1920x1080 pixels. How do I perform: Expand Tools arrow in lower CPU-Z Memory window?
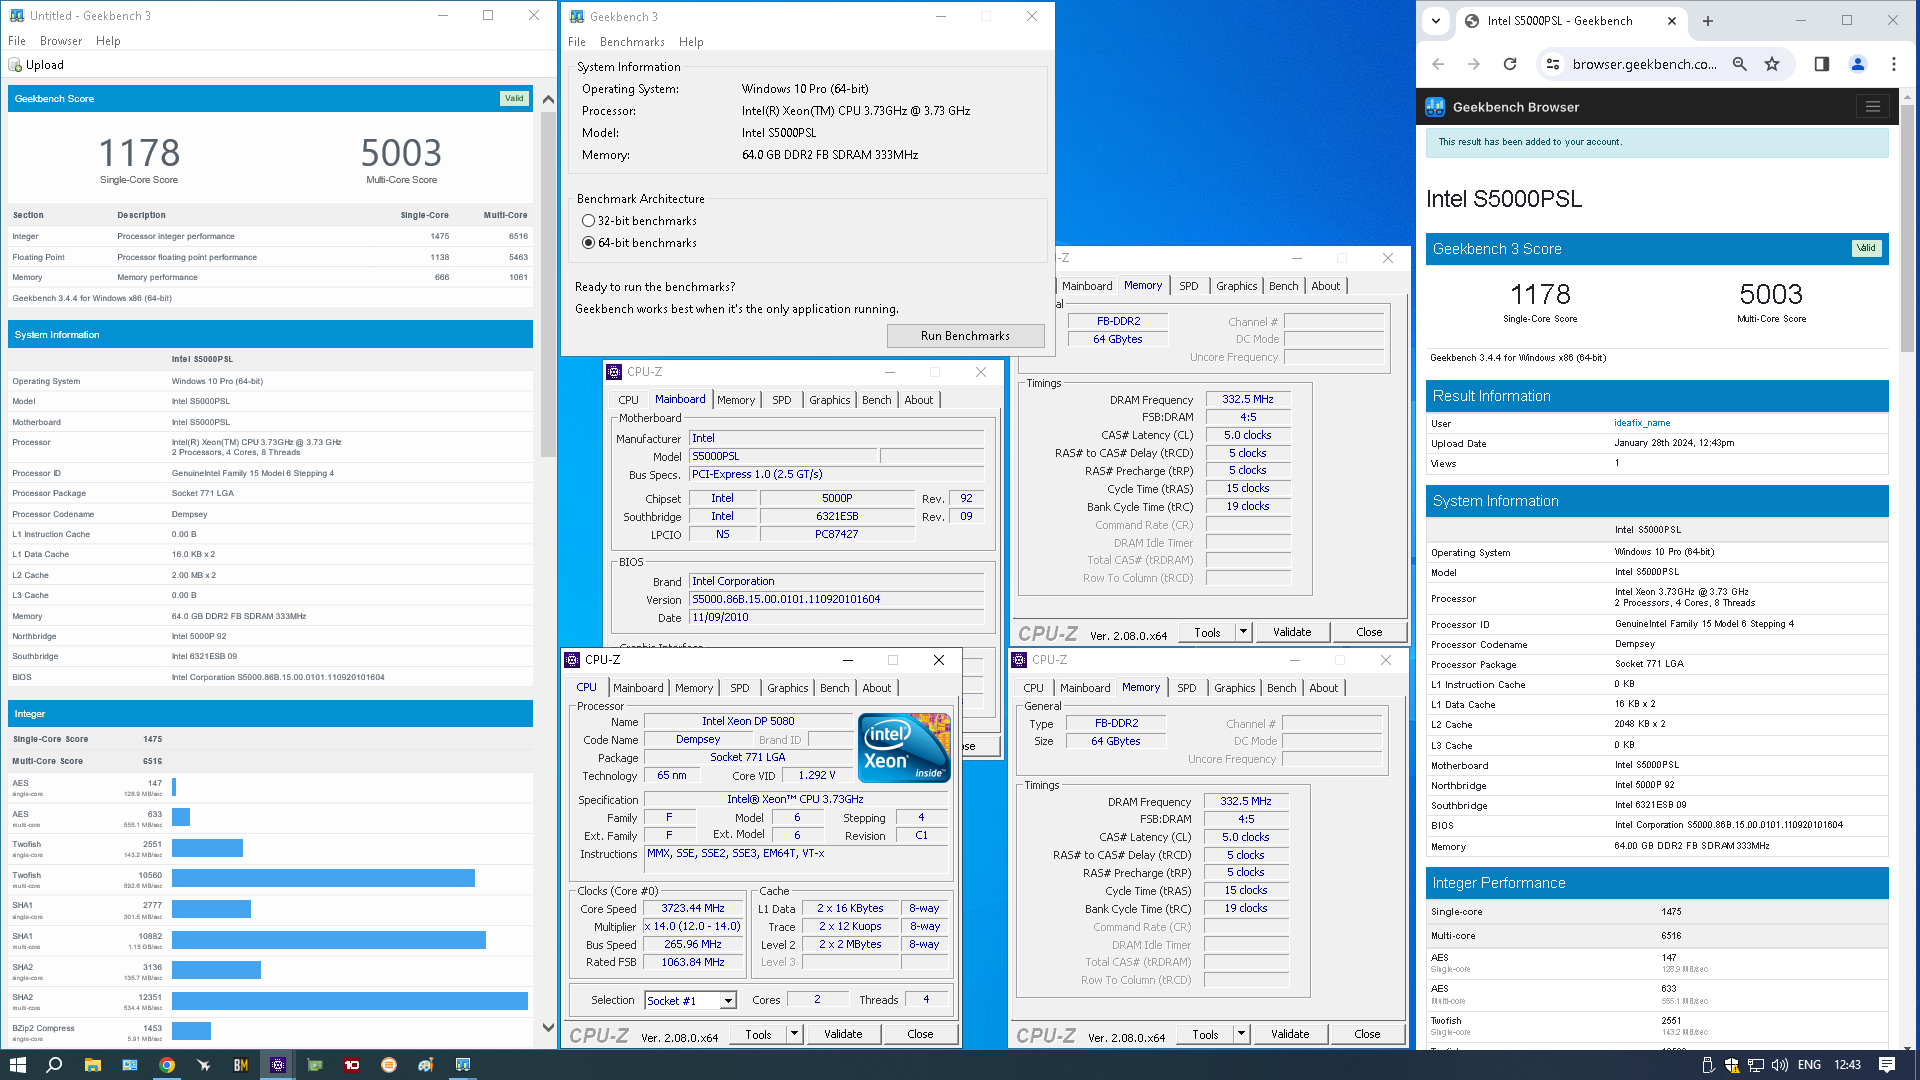tap(1241, 1035)
